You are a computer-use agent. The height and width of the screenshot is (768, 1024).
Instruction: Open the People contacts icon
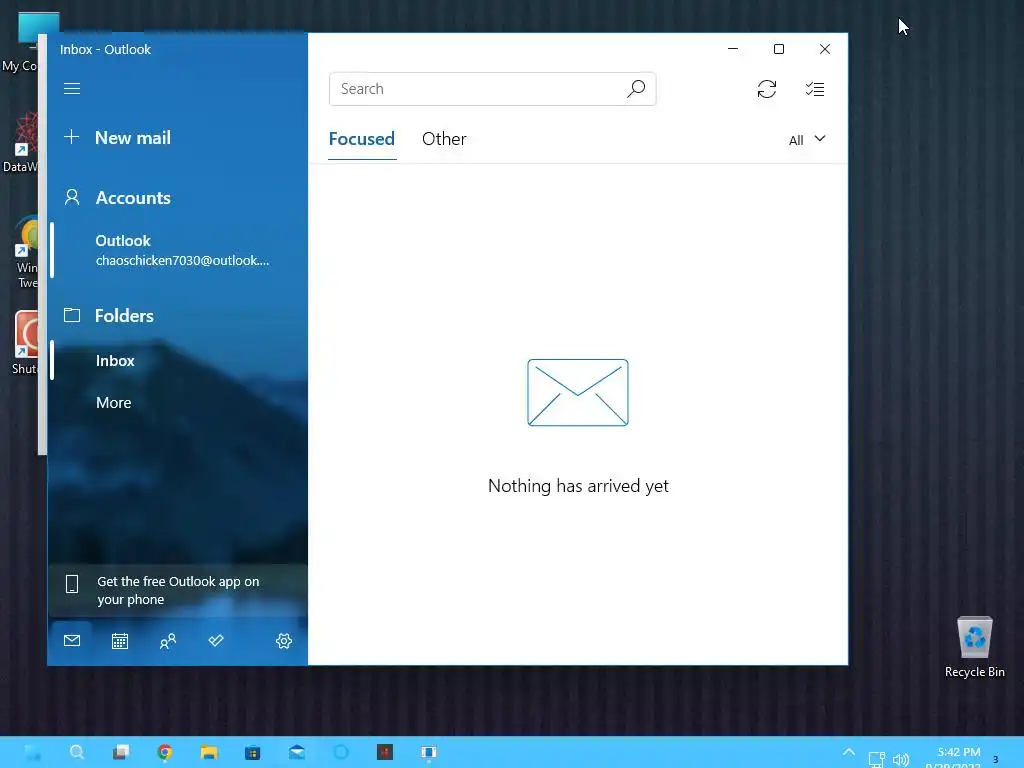click(168, 641)
